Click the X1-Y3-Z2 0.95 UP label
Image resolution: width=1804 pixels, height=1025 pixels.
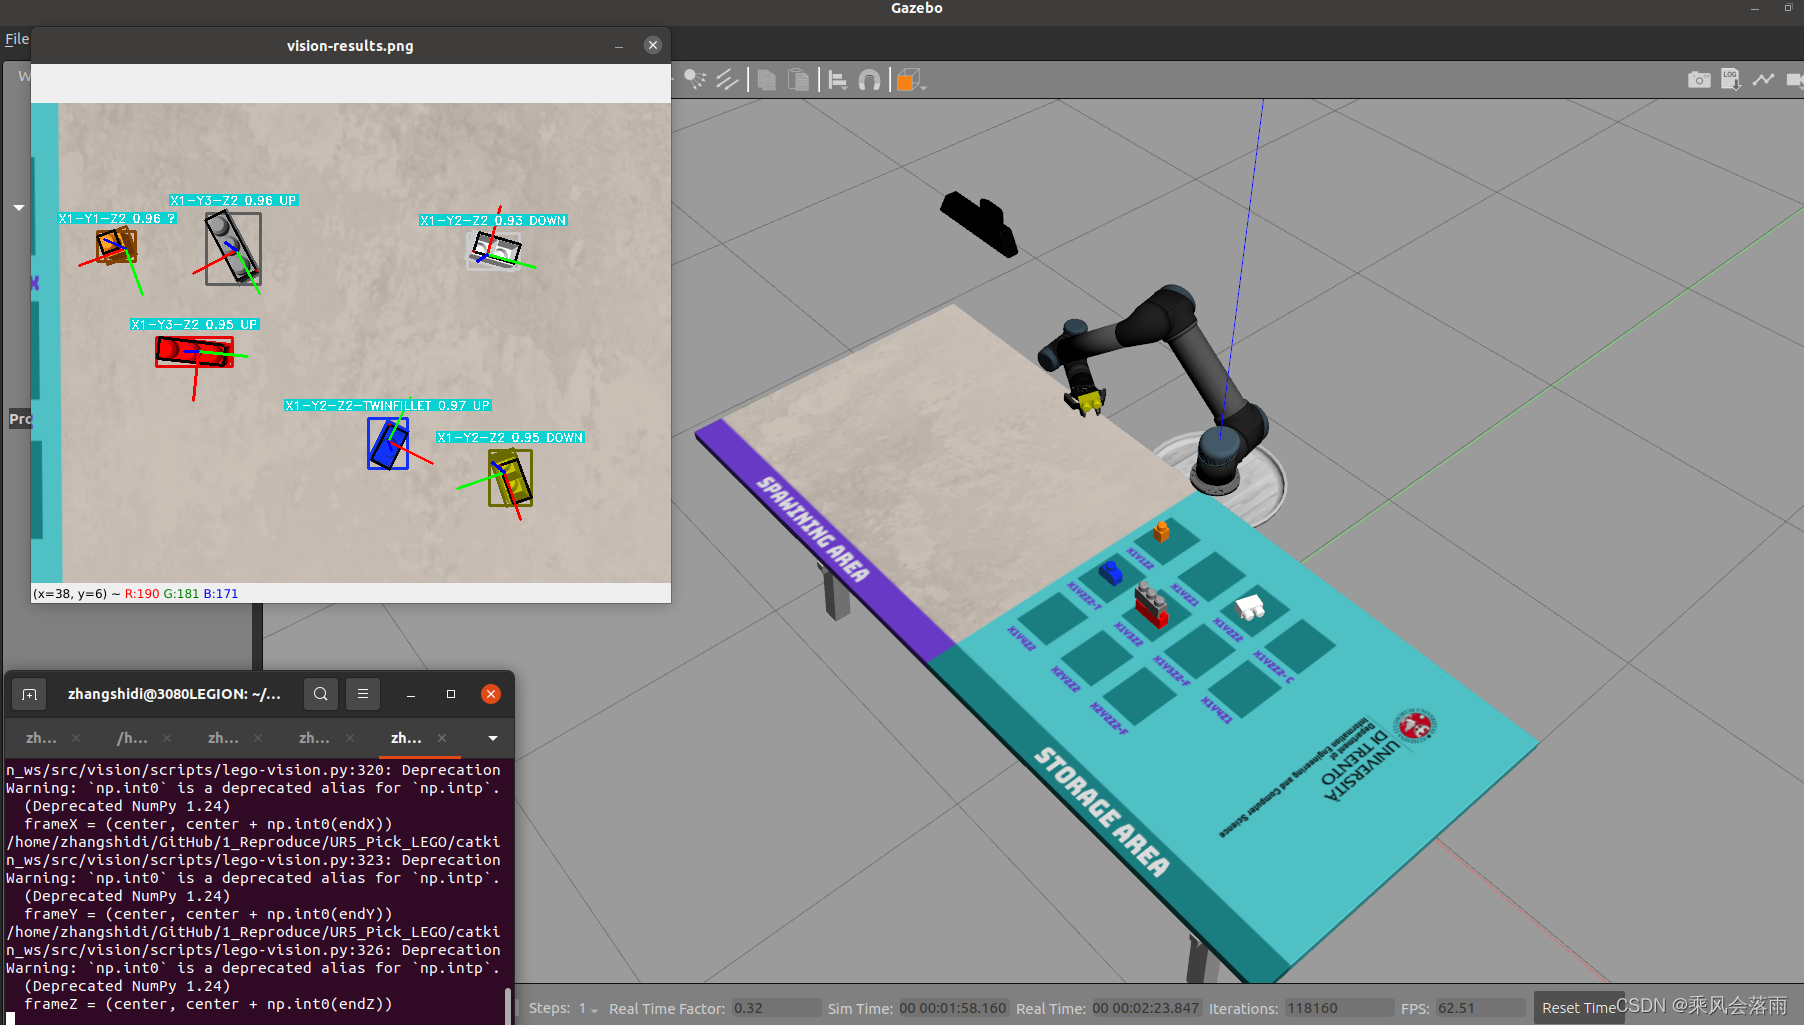tap(194, 324)
